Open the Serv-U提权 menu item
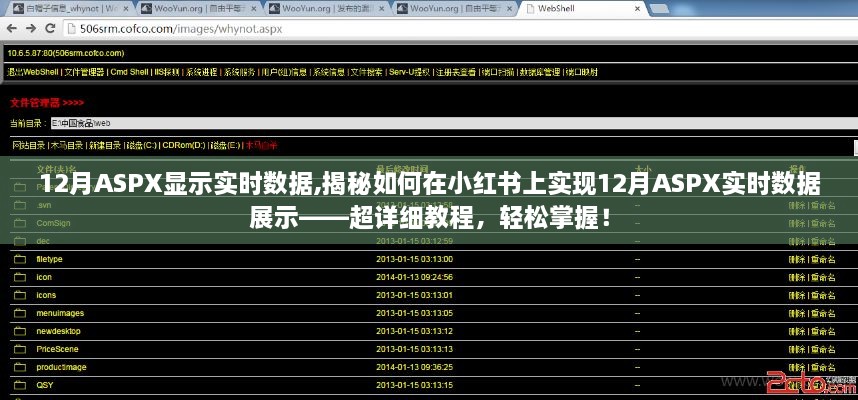This screenshot has width=858, height=400. click(409, 72)
